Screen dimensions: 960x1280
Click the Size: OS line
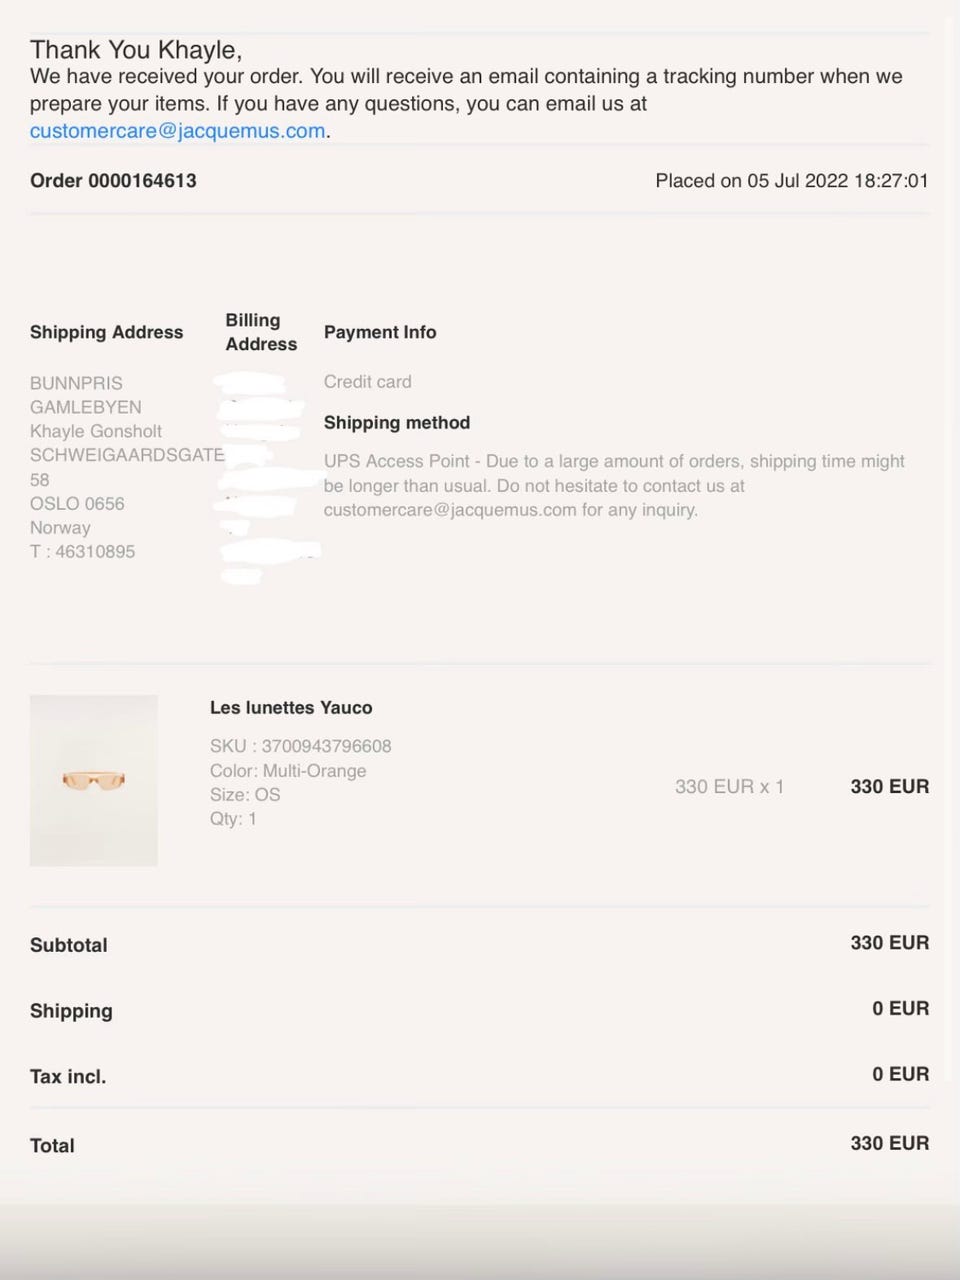tap(245, 795)
